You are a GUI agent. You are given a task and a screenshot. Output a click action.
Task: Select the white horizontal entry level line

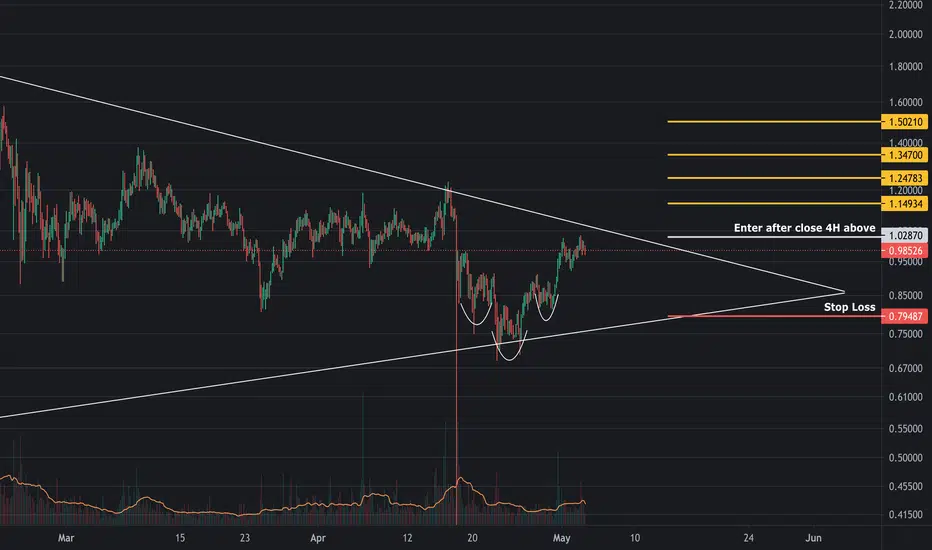click(x=774, y=237)
